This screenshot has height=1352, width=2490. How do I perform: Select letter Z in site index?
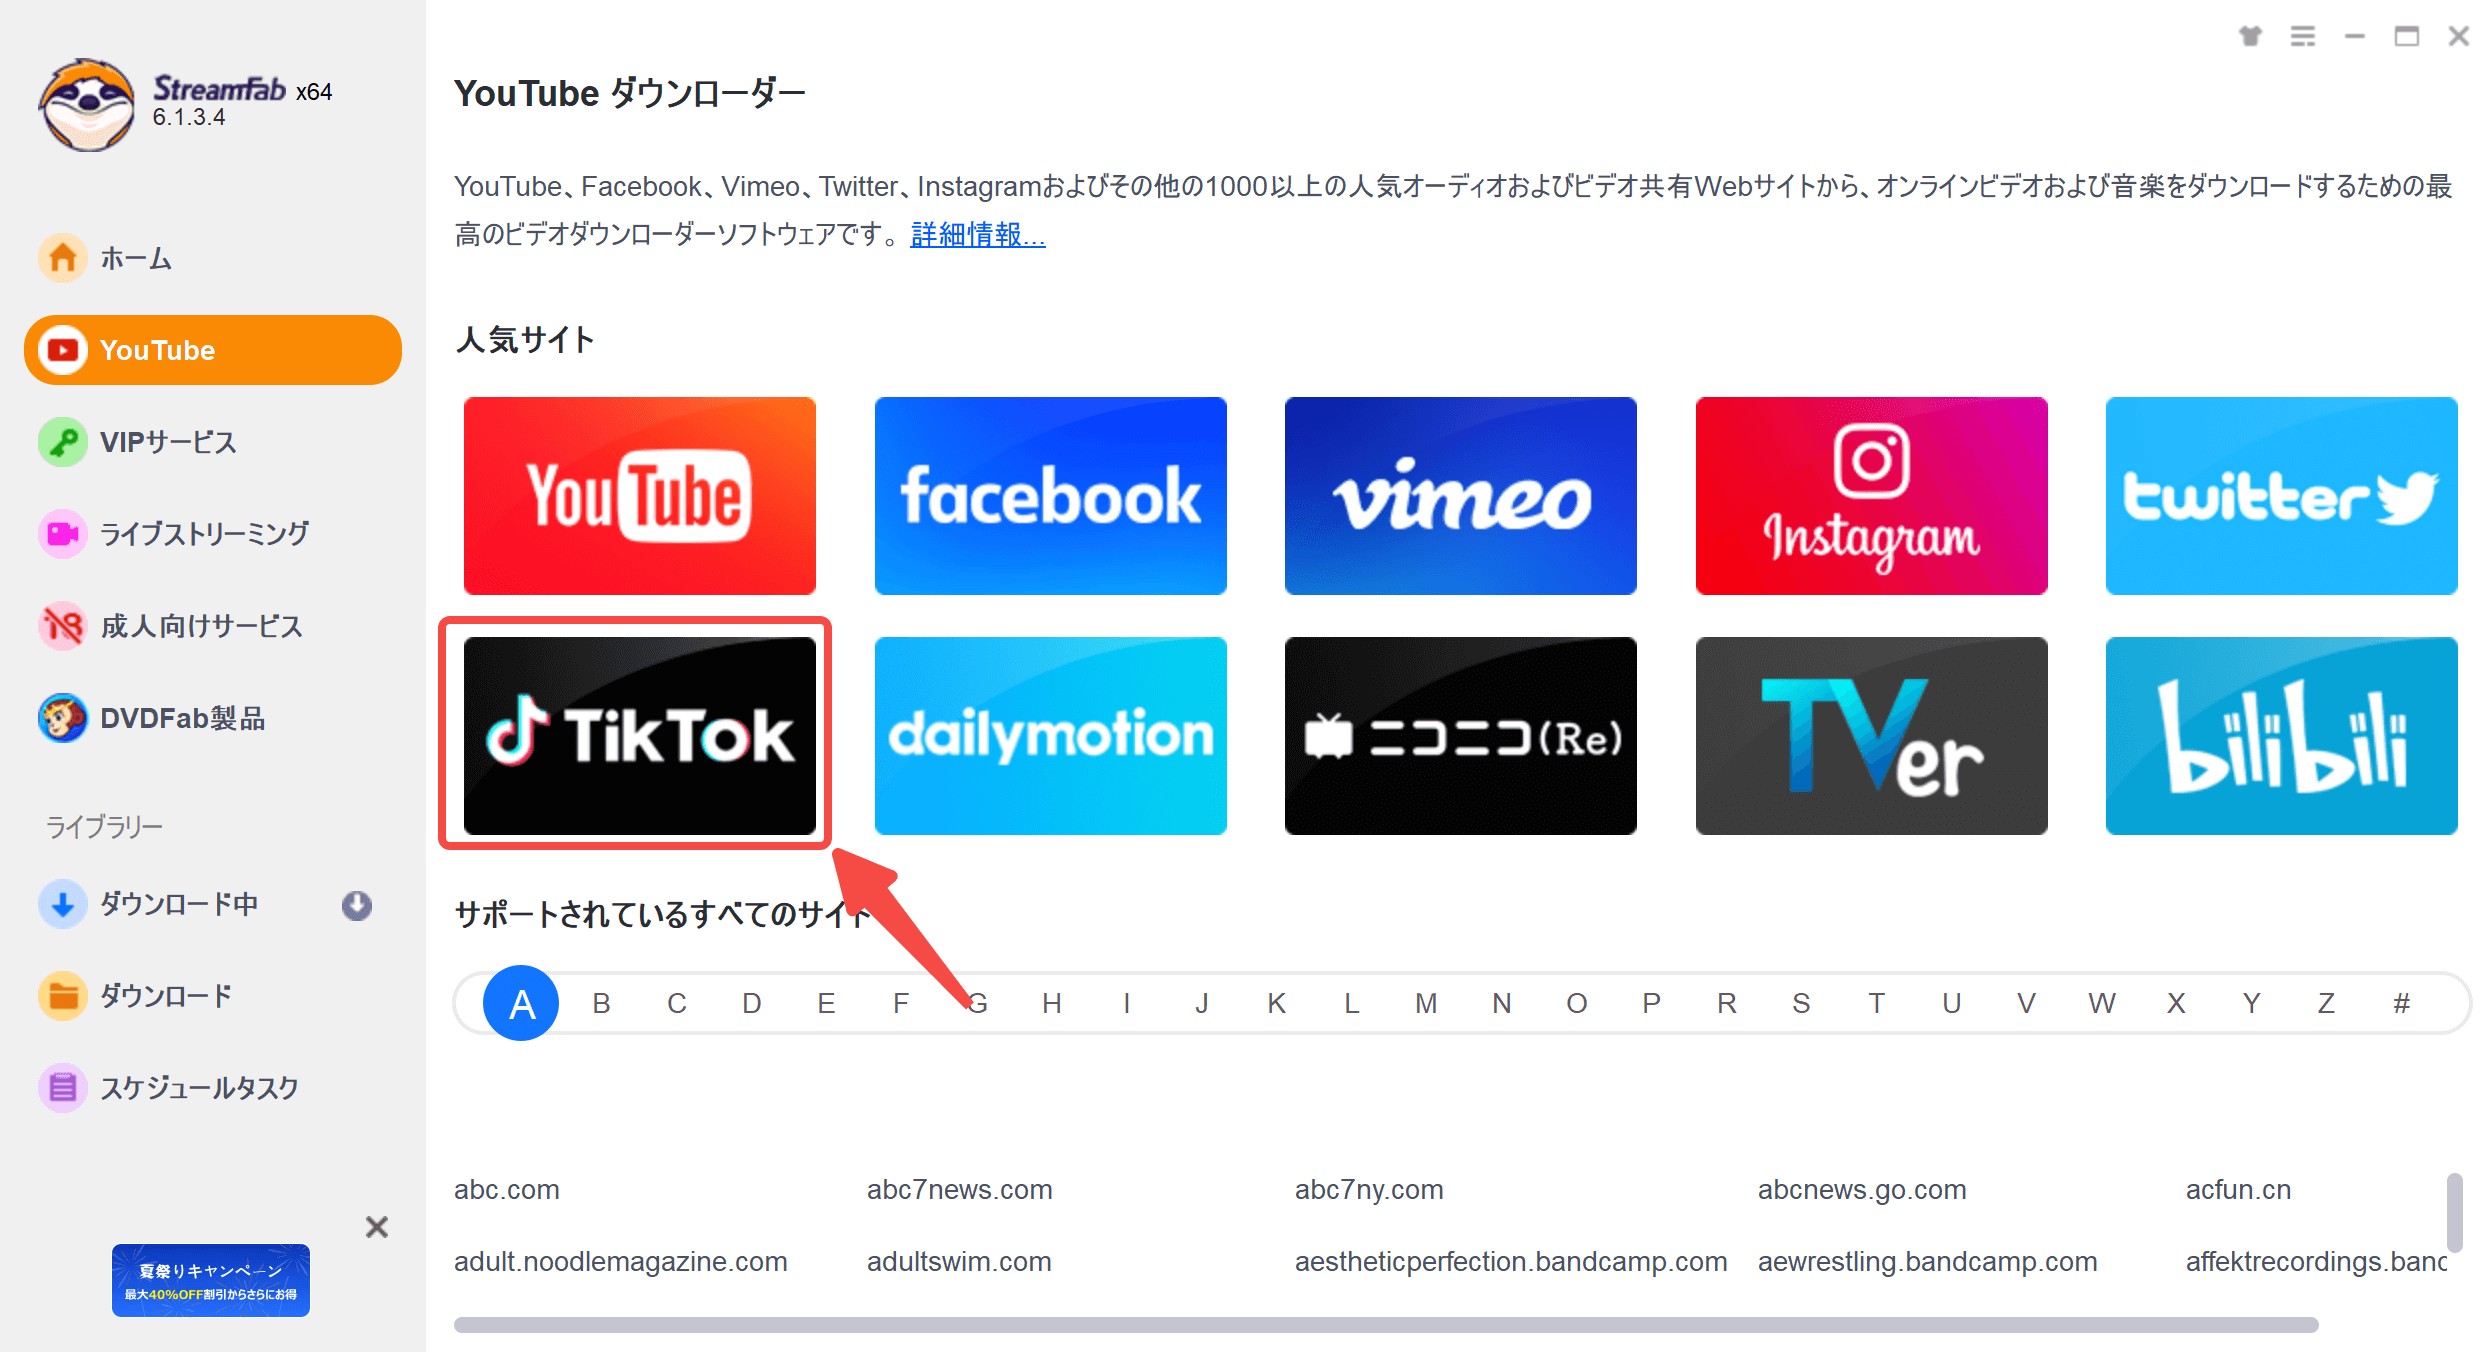point(2326,1003)
